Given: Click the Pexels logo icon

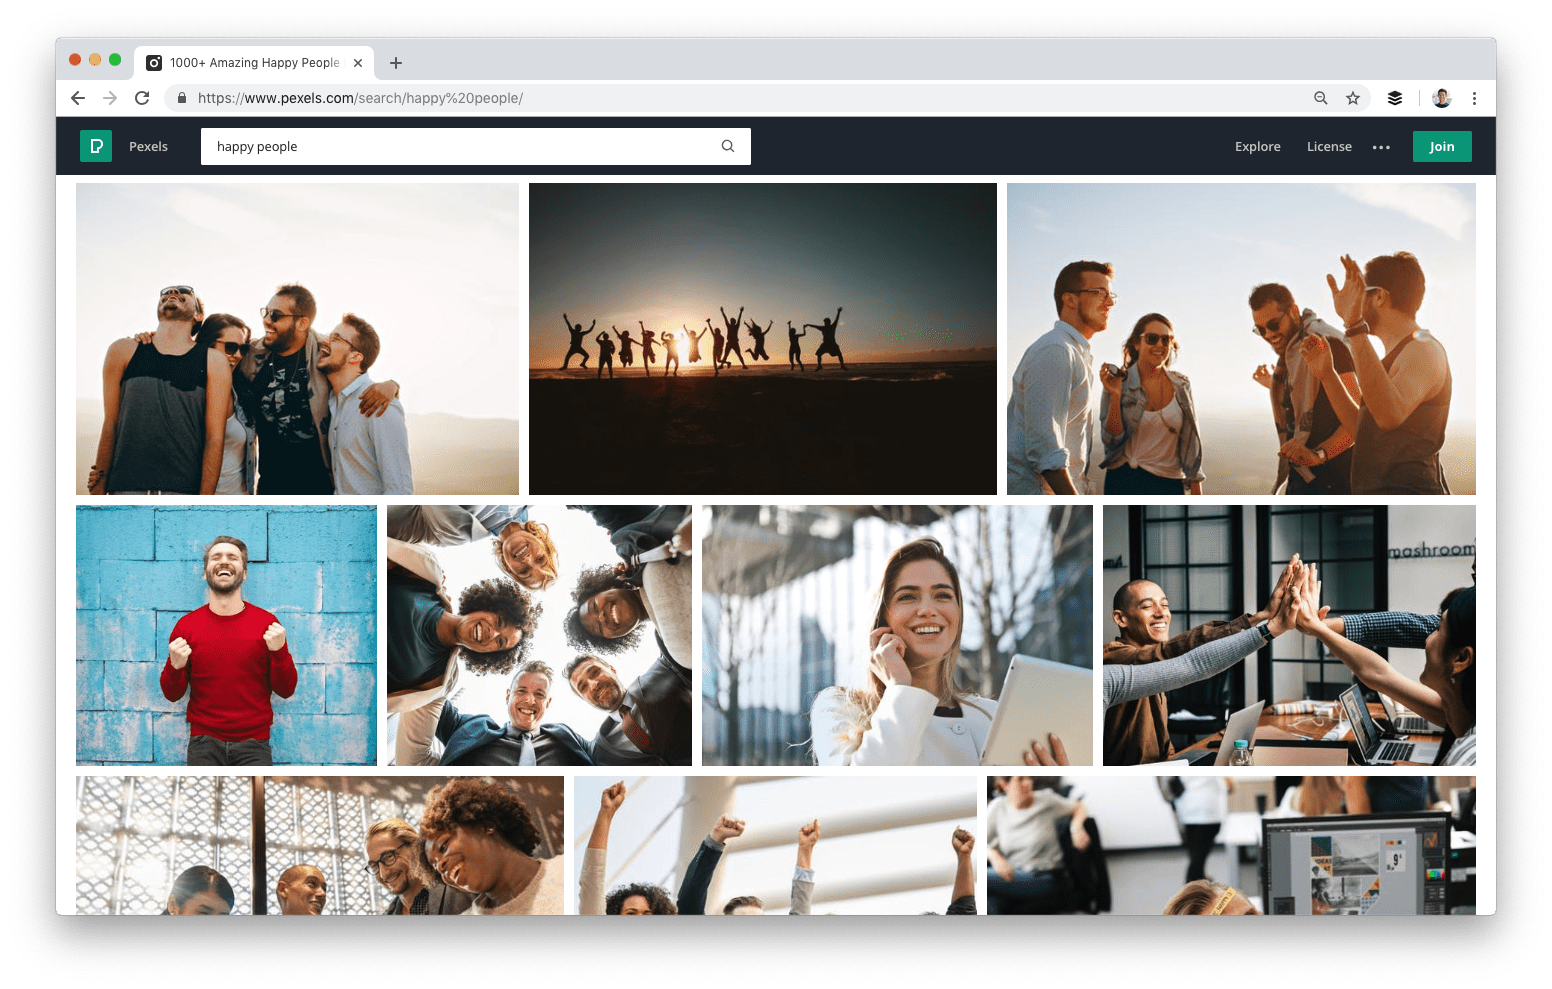Looking at the screenshot, I should point(96,146).
